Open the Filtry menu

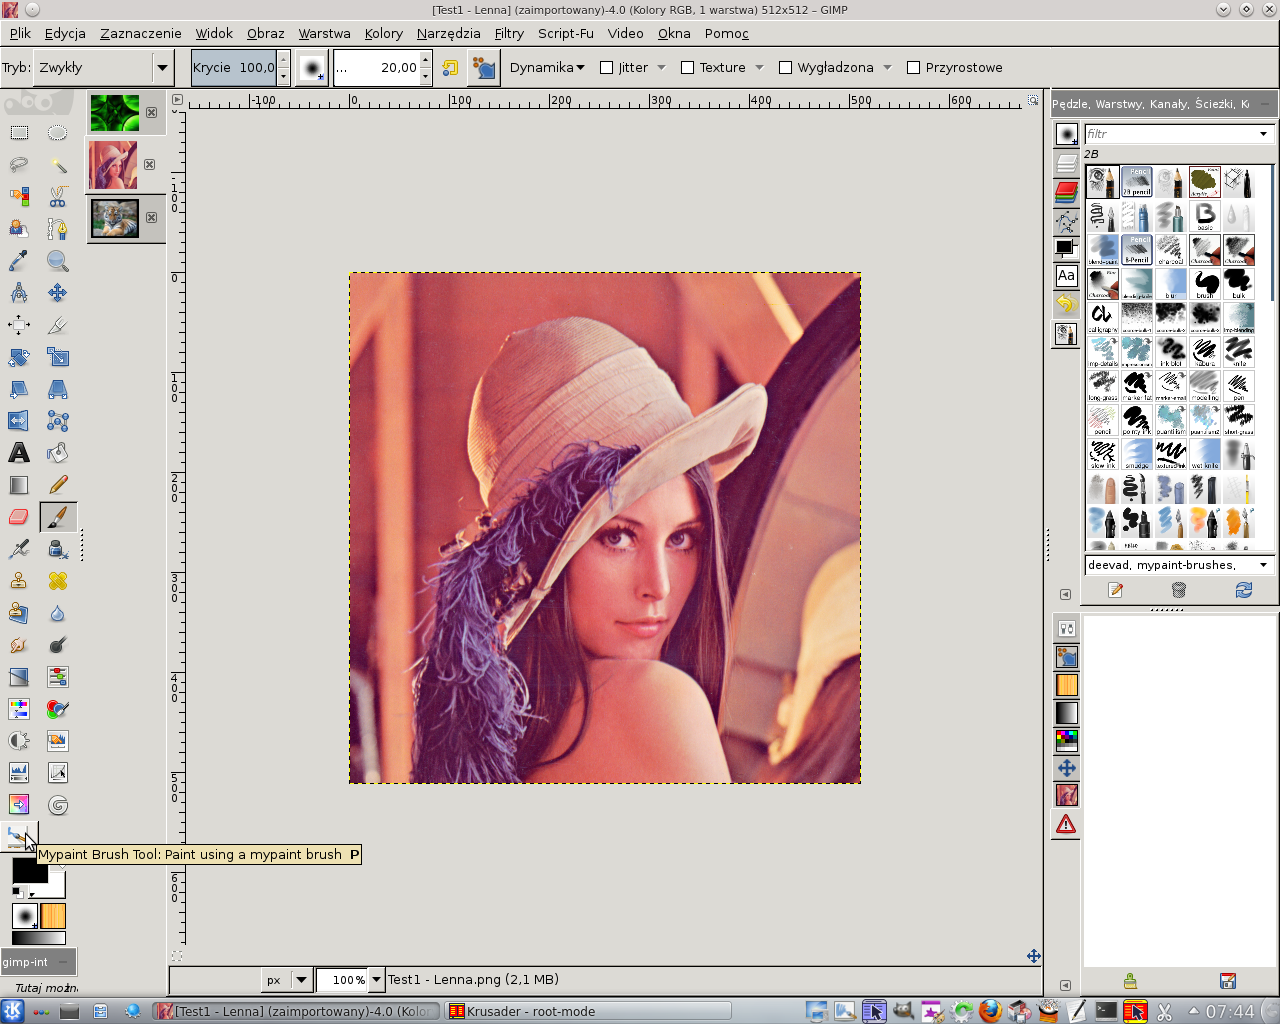[x=509, y=33]
